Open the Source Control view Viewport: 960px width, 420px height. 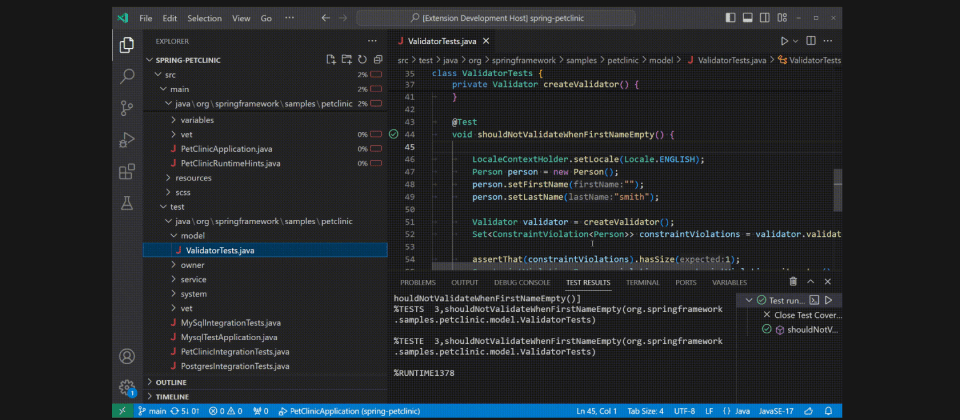127,108
